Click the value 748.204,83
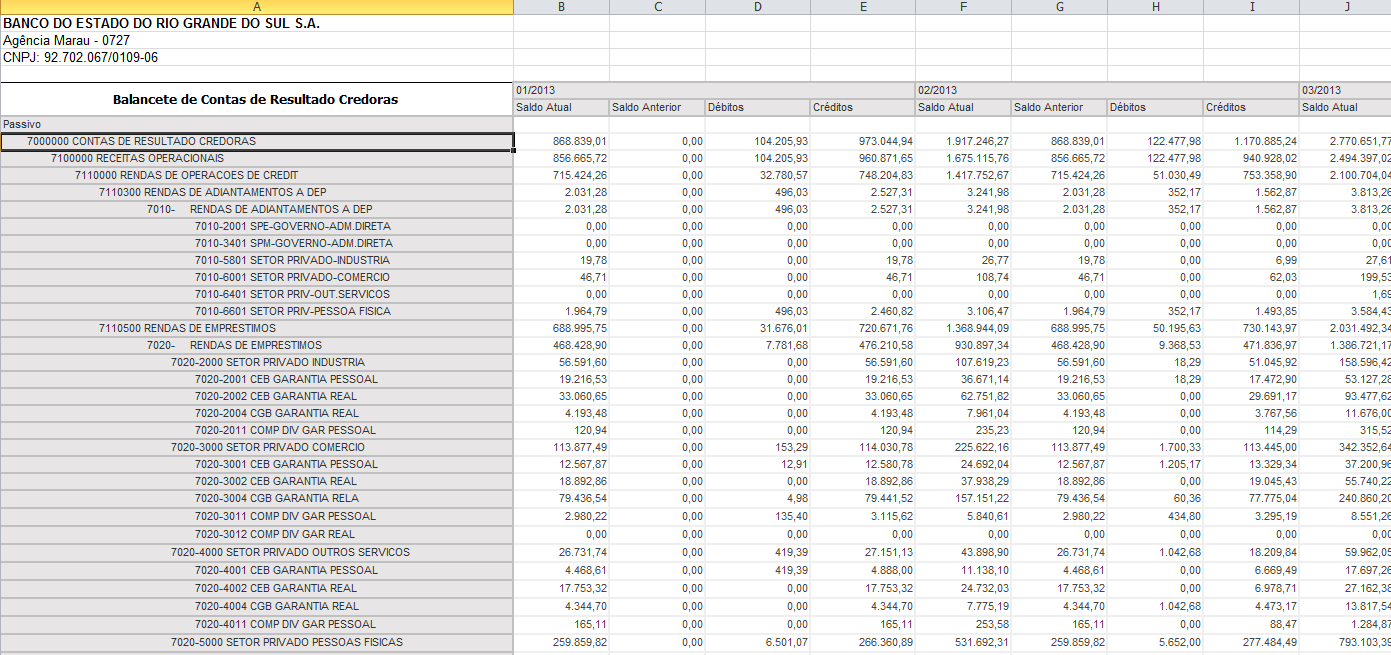1391x655 pixels. click(x=884, y=175)
